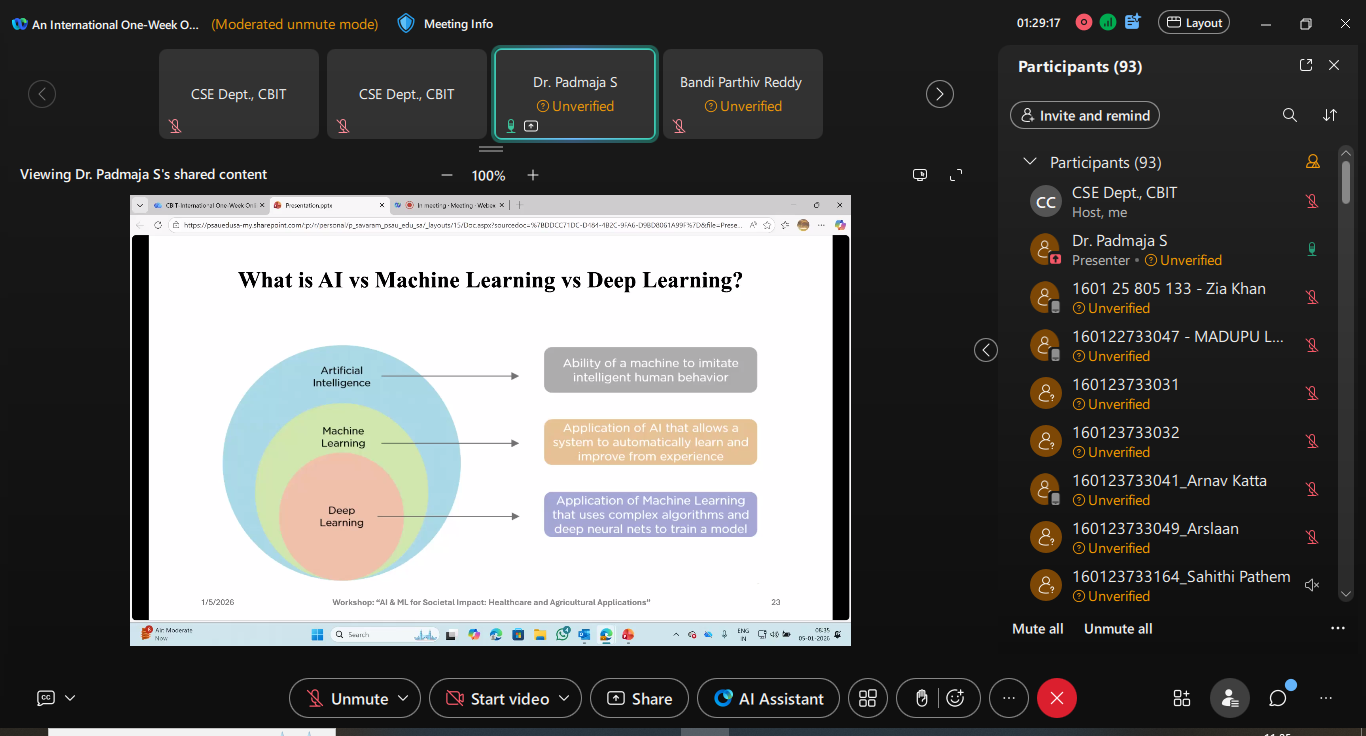
Task: Pop out the Participants panel
Action: click(x=1305, y=65)
